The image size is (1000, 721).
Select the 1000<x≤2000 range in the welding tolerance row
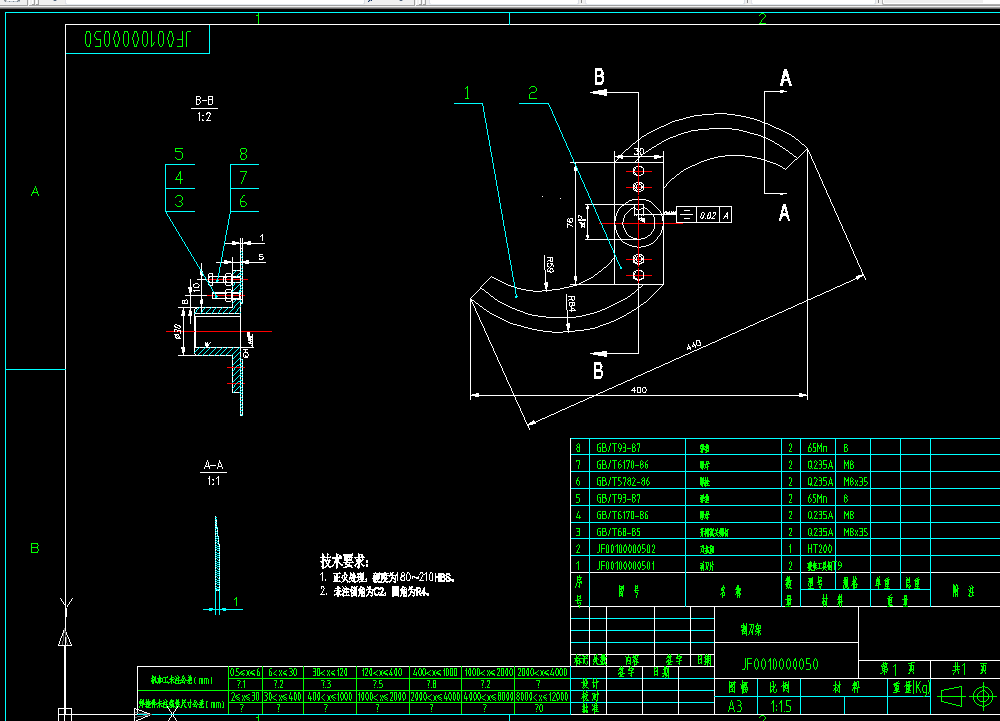(x=381, y=697)
